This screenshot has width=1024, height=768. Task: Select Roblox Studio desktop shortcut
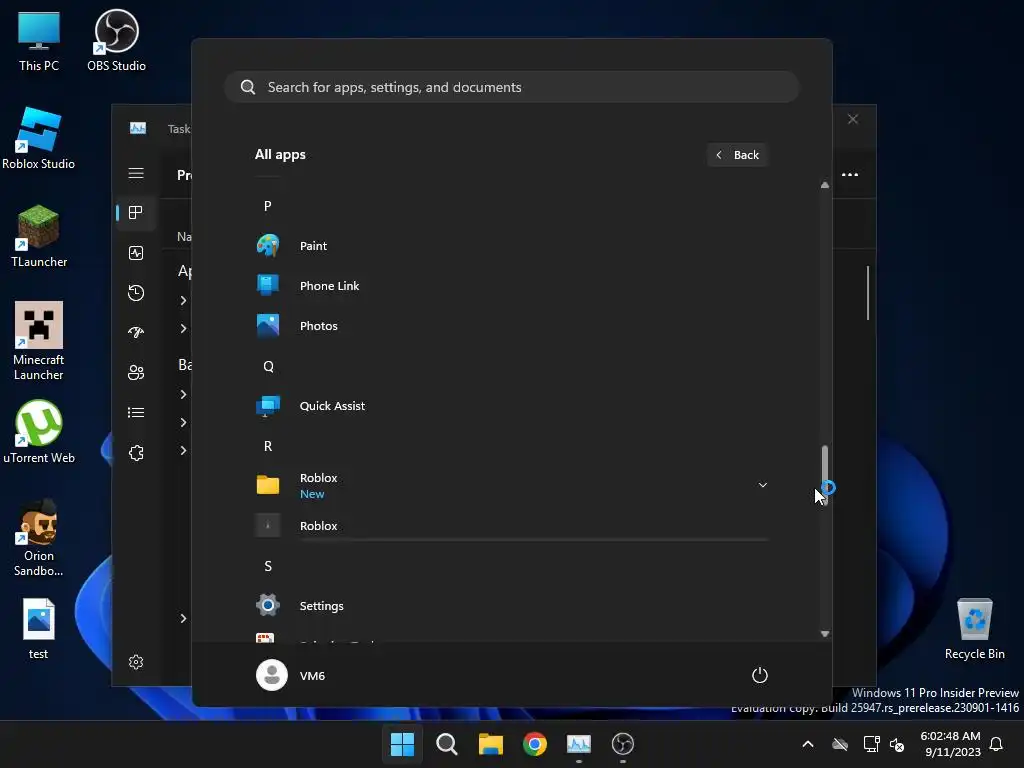(39, 138)
